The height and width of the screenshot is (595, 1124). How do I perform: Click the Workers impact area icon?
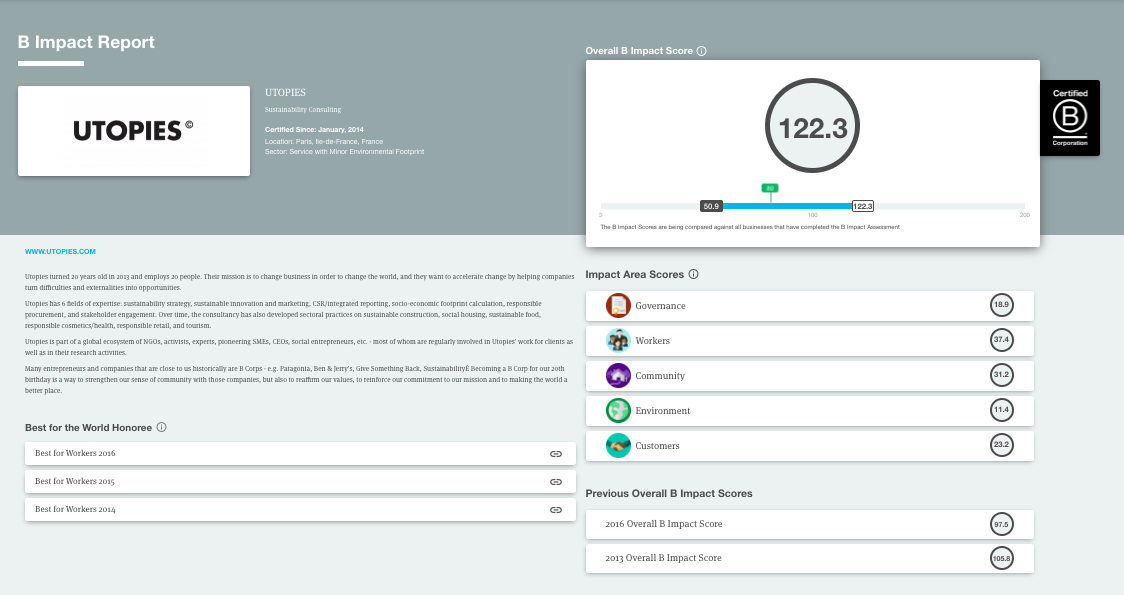(618, 341)
